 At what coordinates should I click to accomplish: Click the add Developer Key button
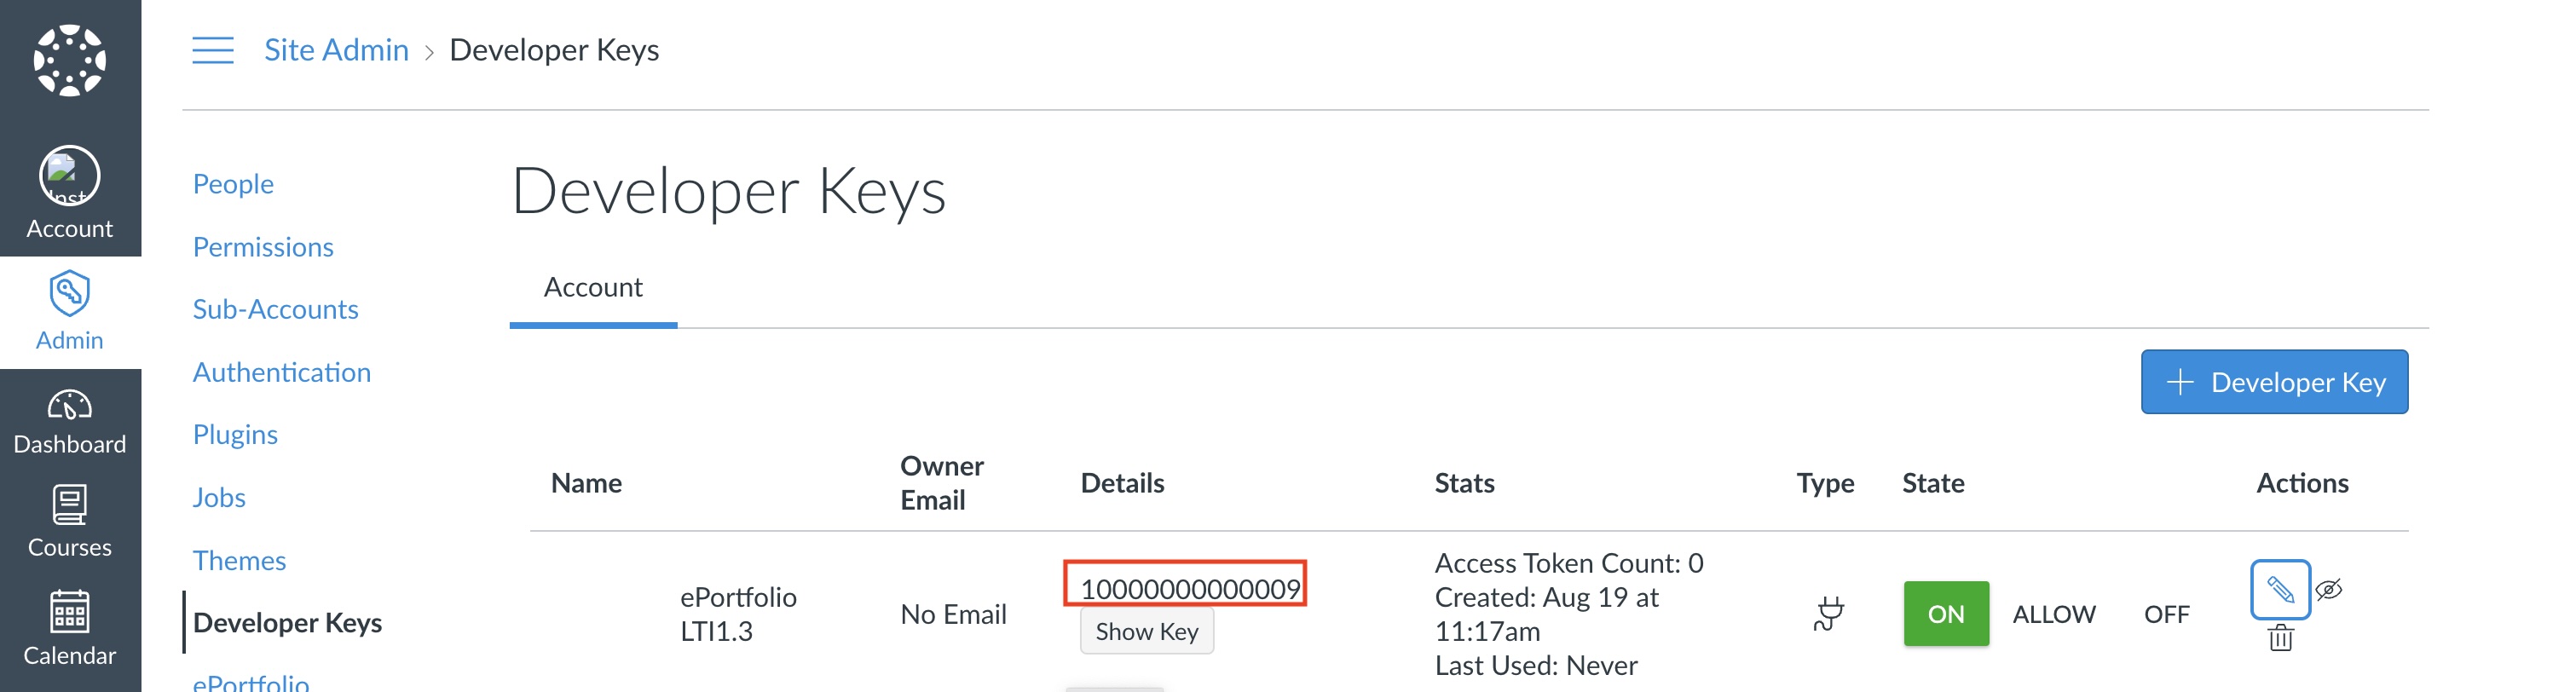[x=2273, y=382]
